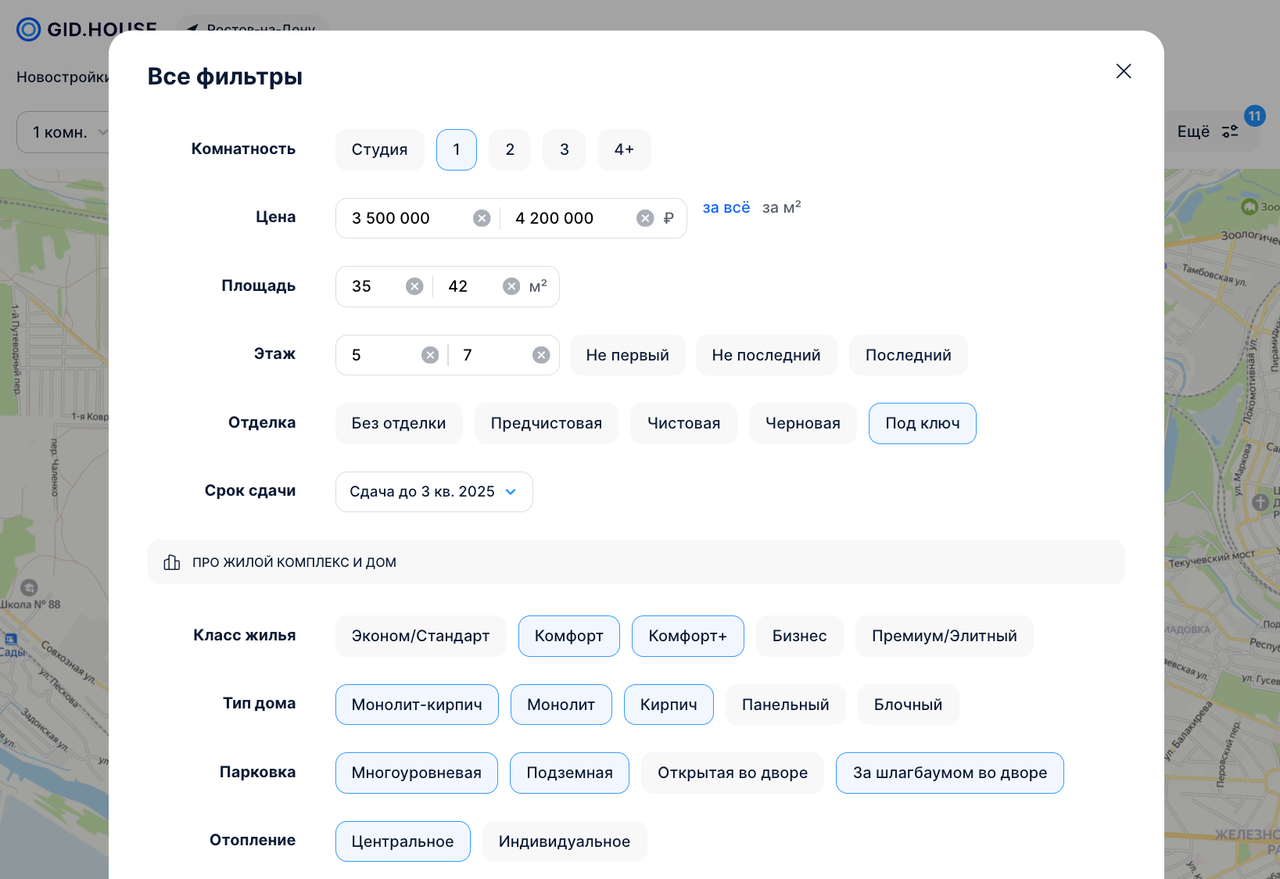Open the Новостройки menu item
The image size is (1280, 879).
62,77
